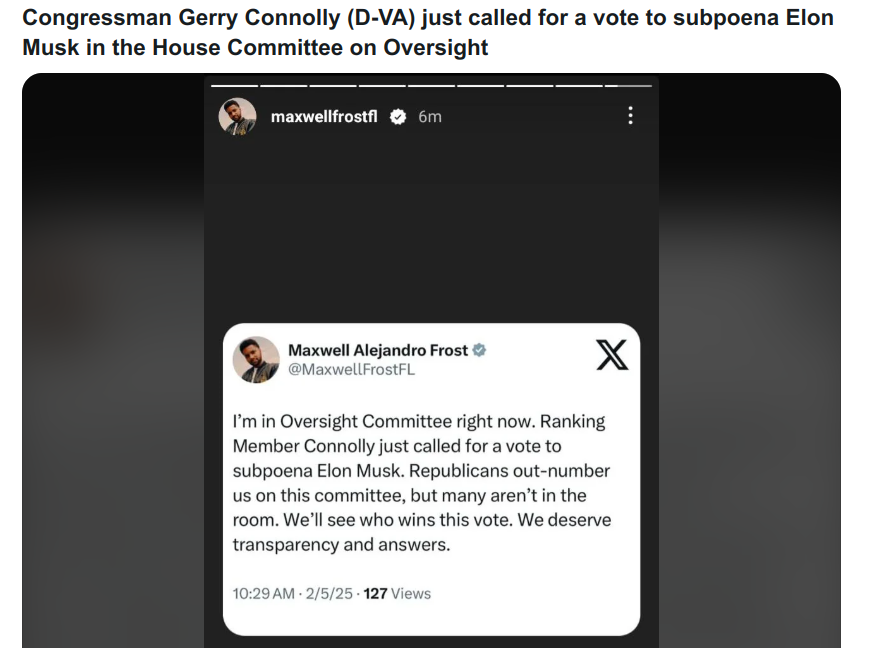Click the tweet timestamp 10:29 AM
The image size is (872, 648).
pyautogui.click(x=264, y=593)
